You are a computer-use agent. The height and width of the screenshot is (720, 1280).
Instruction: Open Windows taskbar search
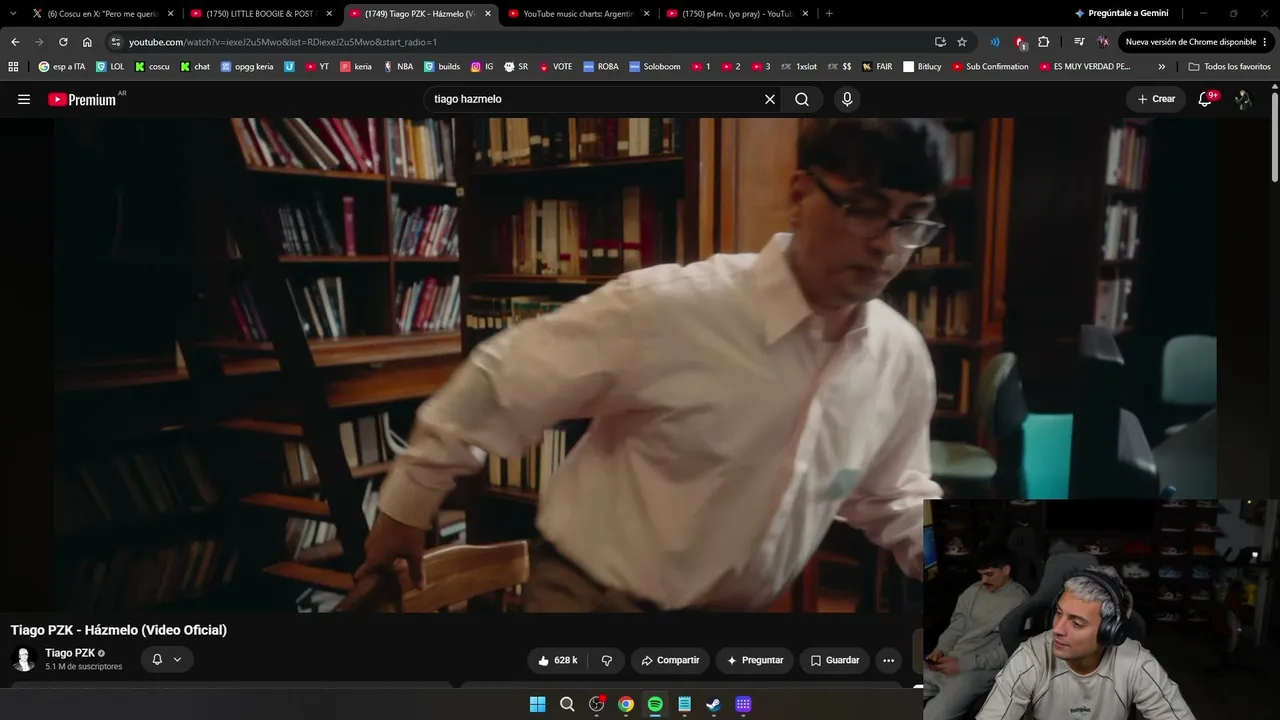(x=567, y=704)
